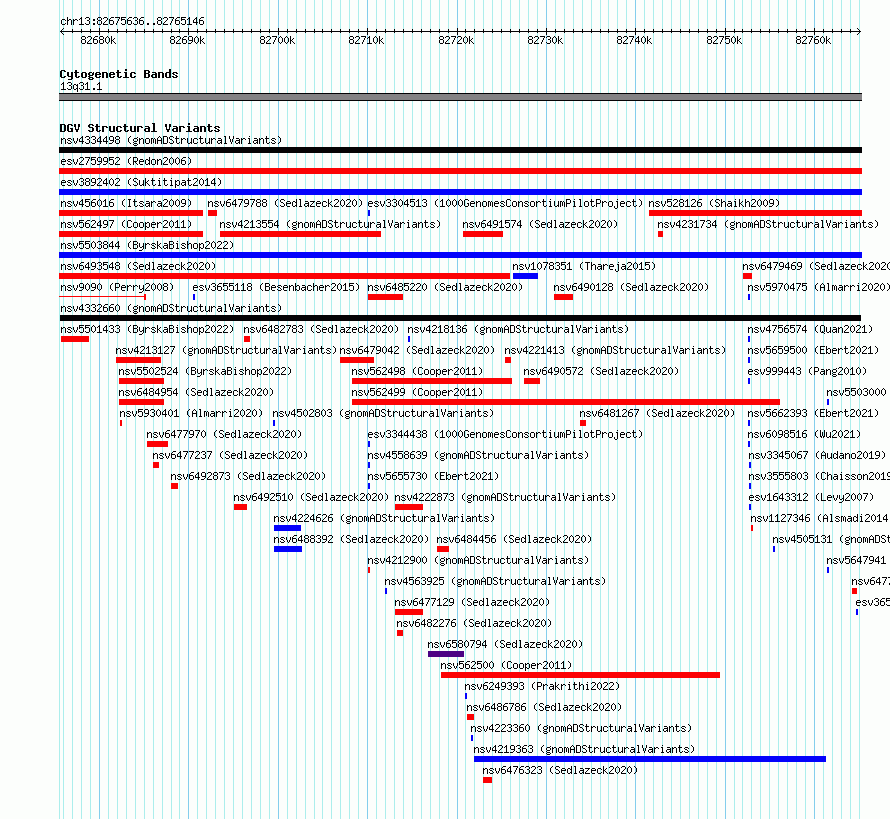
Task: Select nsv4558639 gnomADStructuralVariants label
Action: point(478,455)
